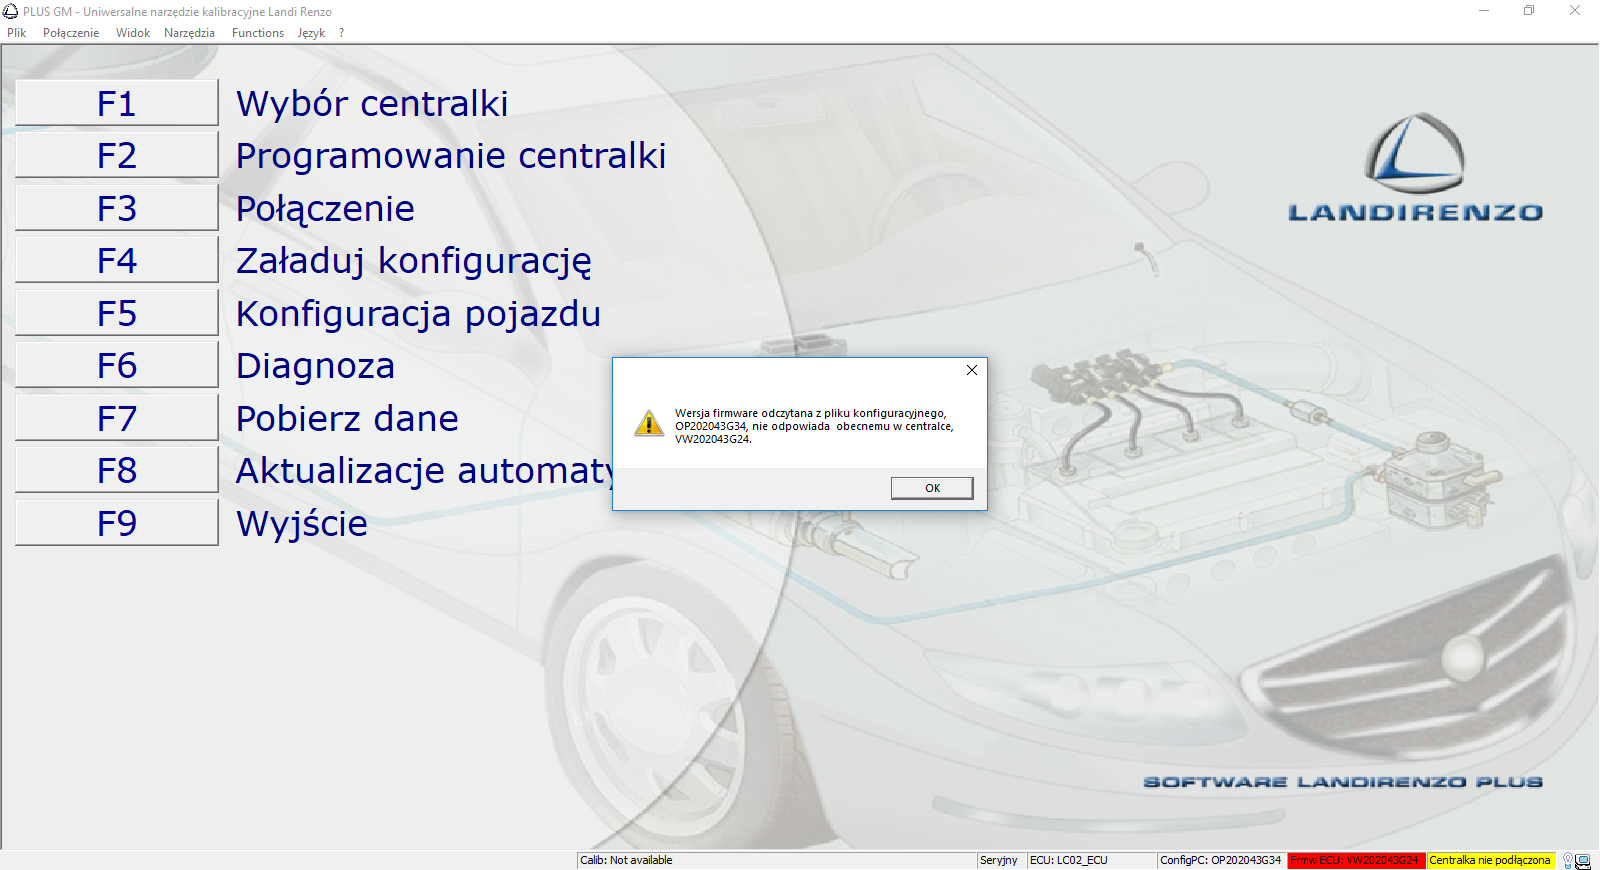Click the 'Diagnoza' label
The height and width of the screenshot is (870, 1600).
point(315,366)
